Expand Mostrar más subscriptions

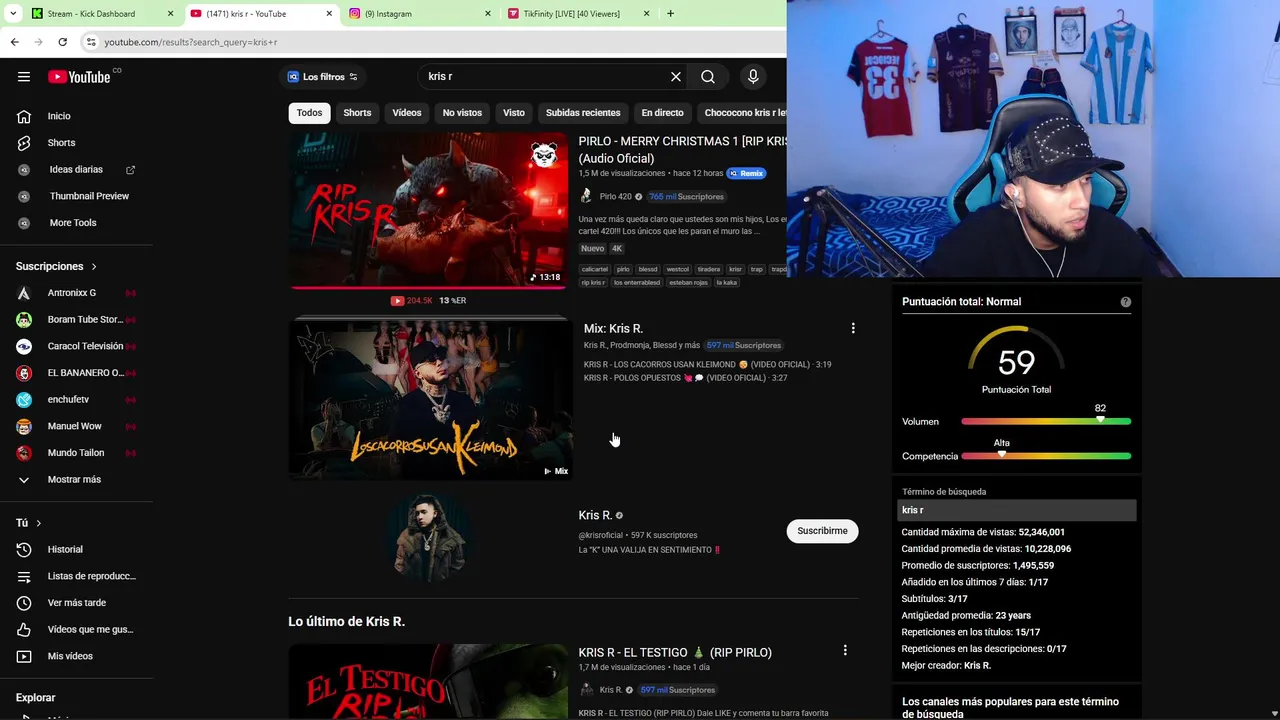coord(76,479)
